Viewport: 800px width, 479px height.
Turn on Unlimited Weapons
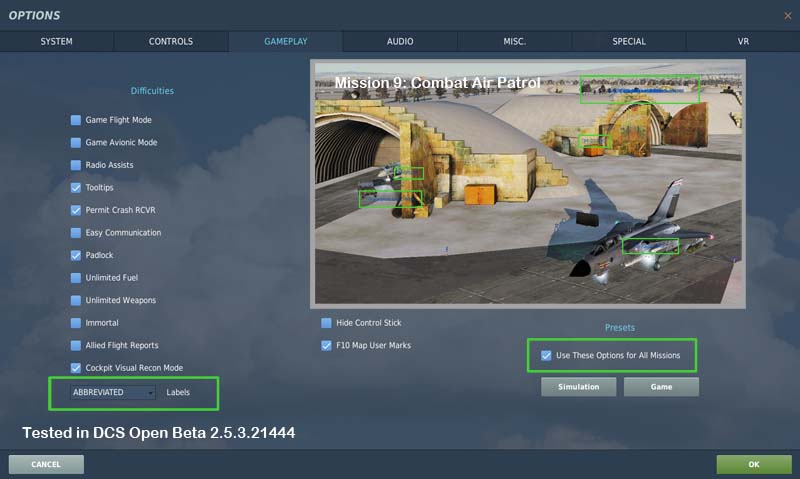point(76,300)
